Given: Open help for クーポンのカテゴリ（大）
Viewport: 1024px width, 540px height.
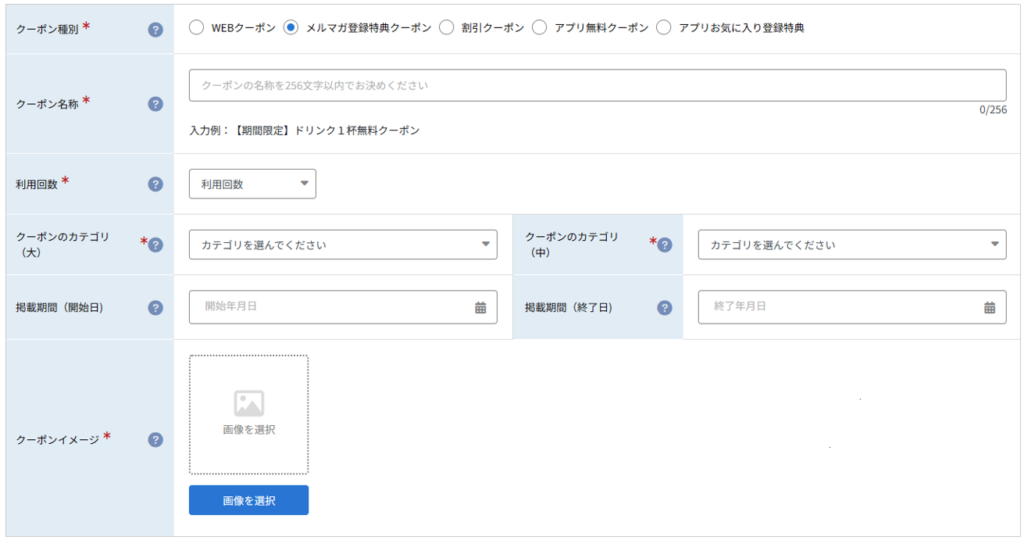Looking at the screenshot, I should tap(155, 245).
